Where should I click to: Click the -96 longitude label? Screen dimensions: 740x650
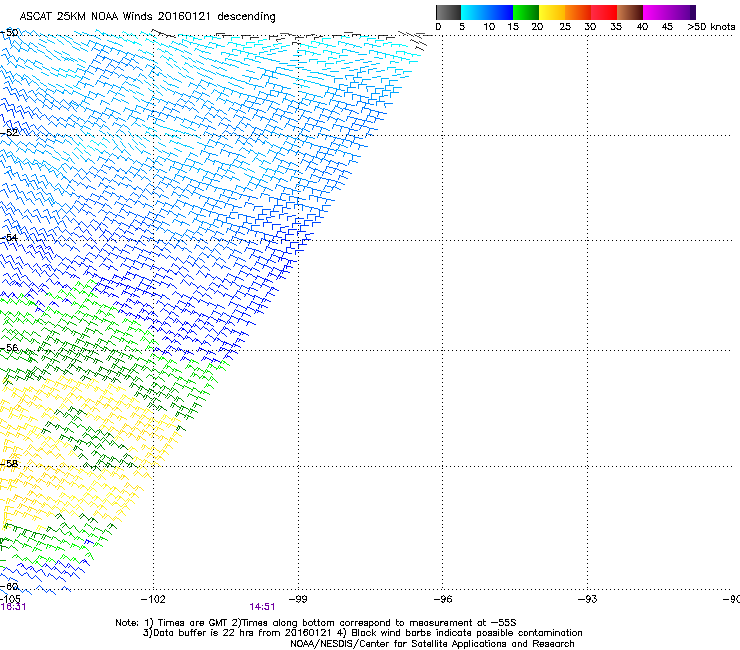tap(443, 599)
